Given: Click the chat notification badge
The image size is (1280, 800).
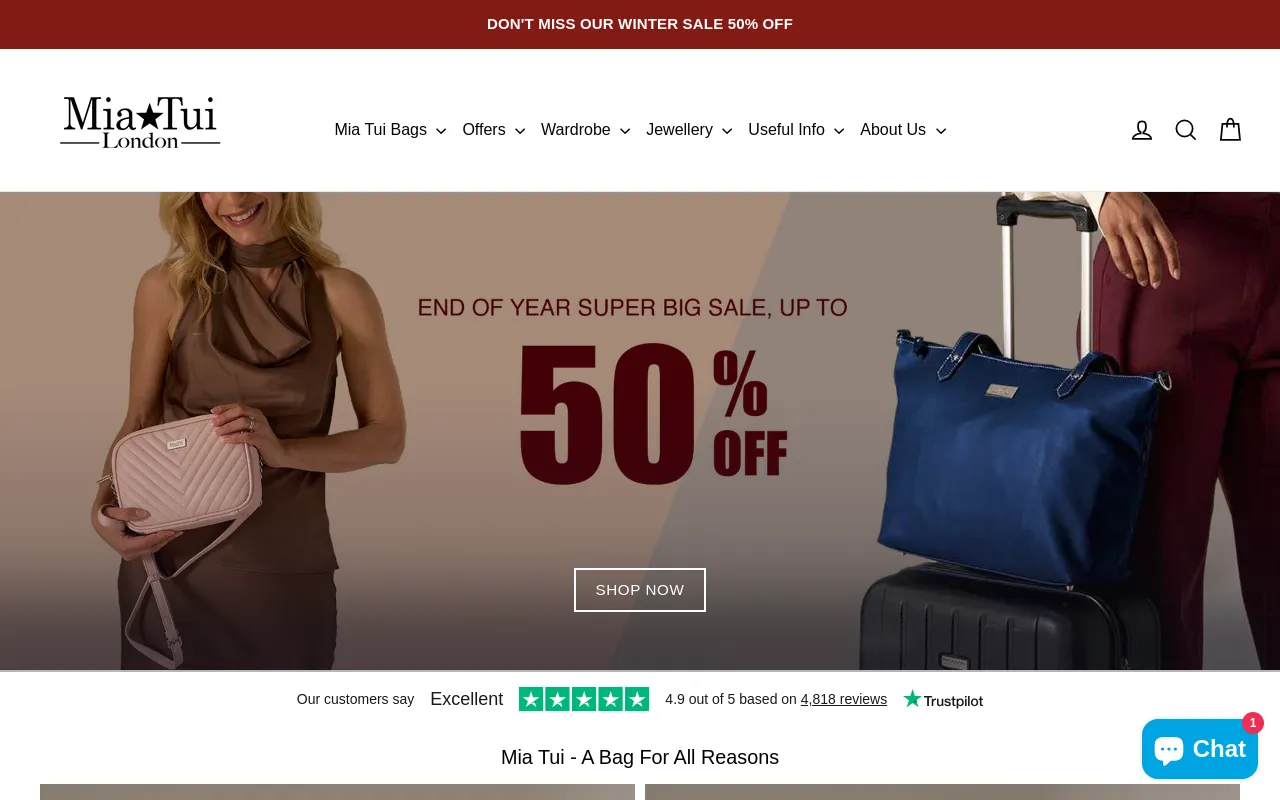Looking at the screenshot, I should [x=1253, y=722].
